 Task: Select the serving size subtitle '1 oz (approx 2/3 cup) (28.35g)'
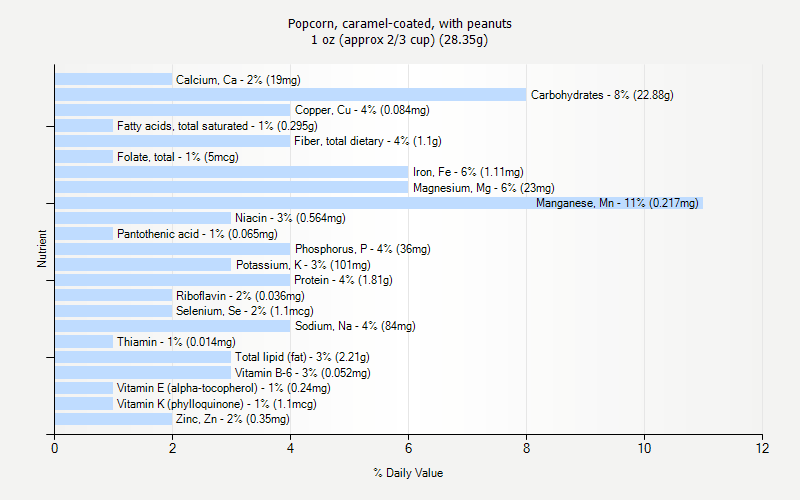399,40
